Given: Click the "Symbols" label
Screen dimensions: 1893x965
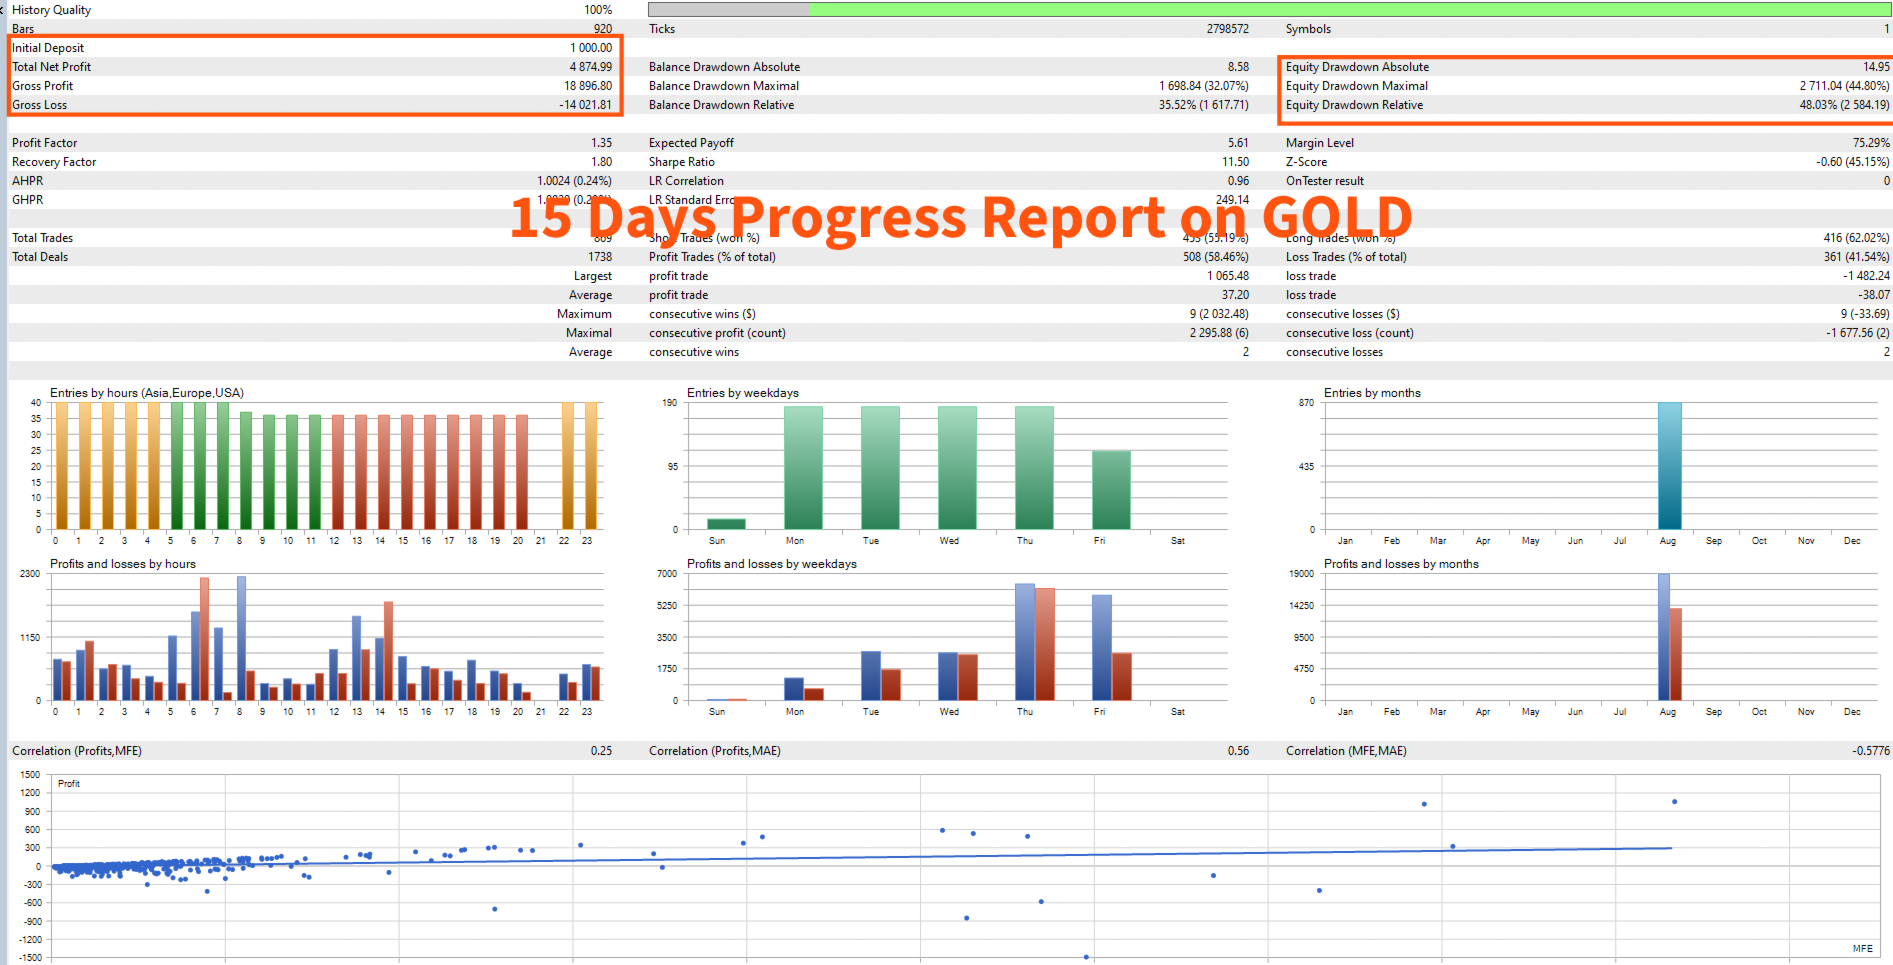Looking at the screenshot, I should pos(1308,29).
